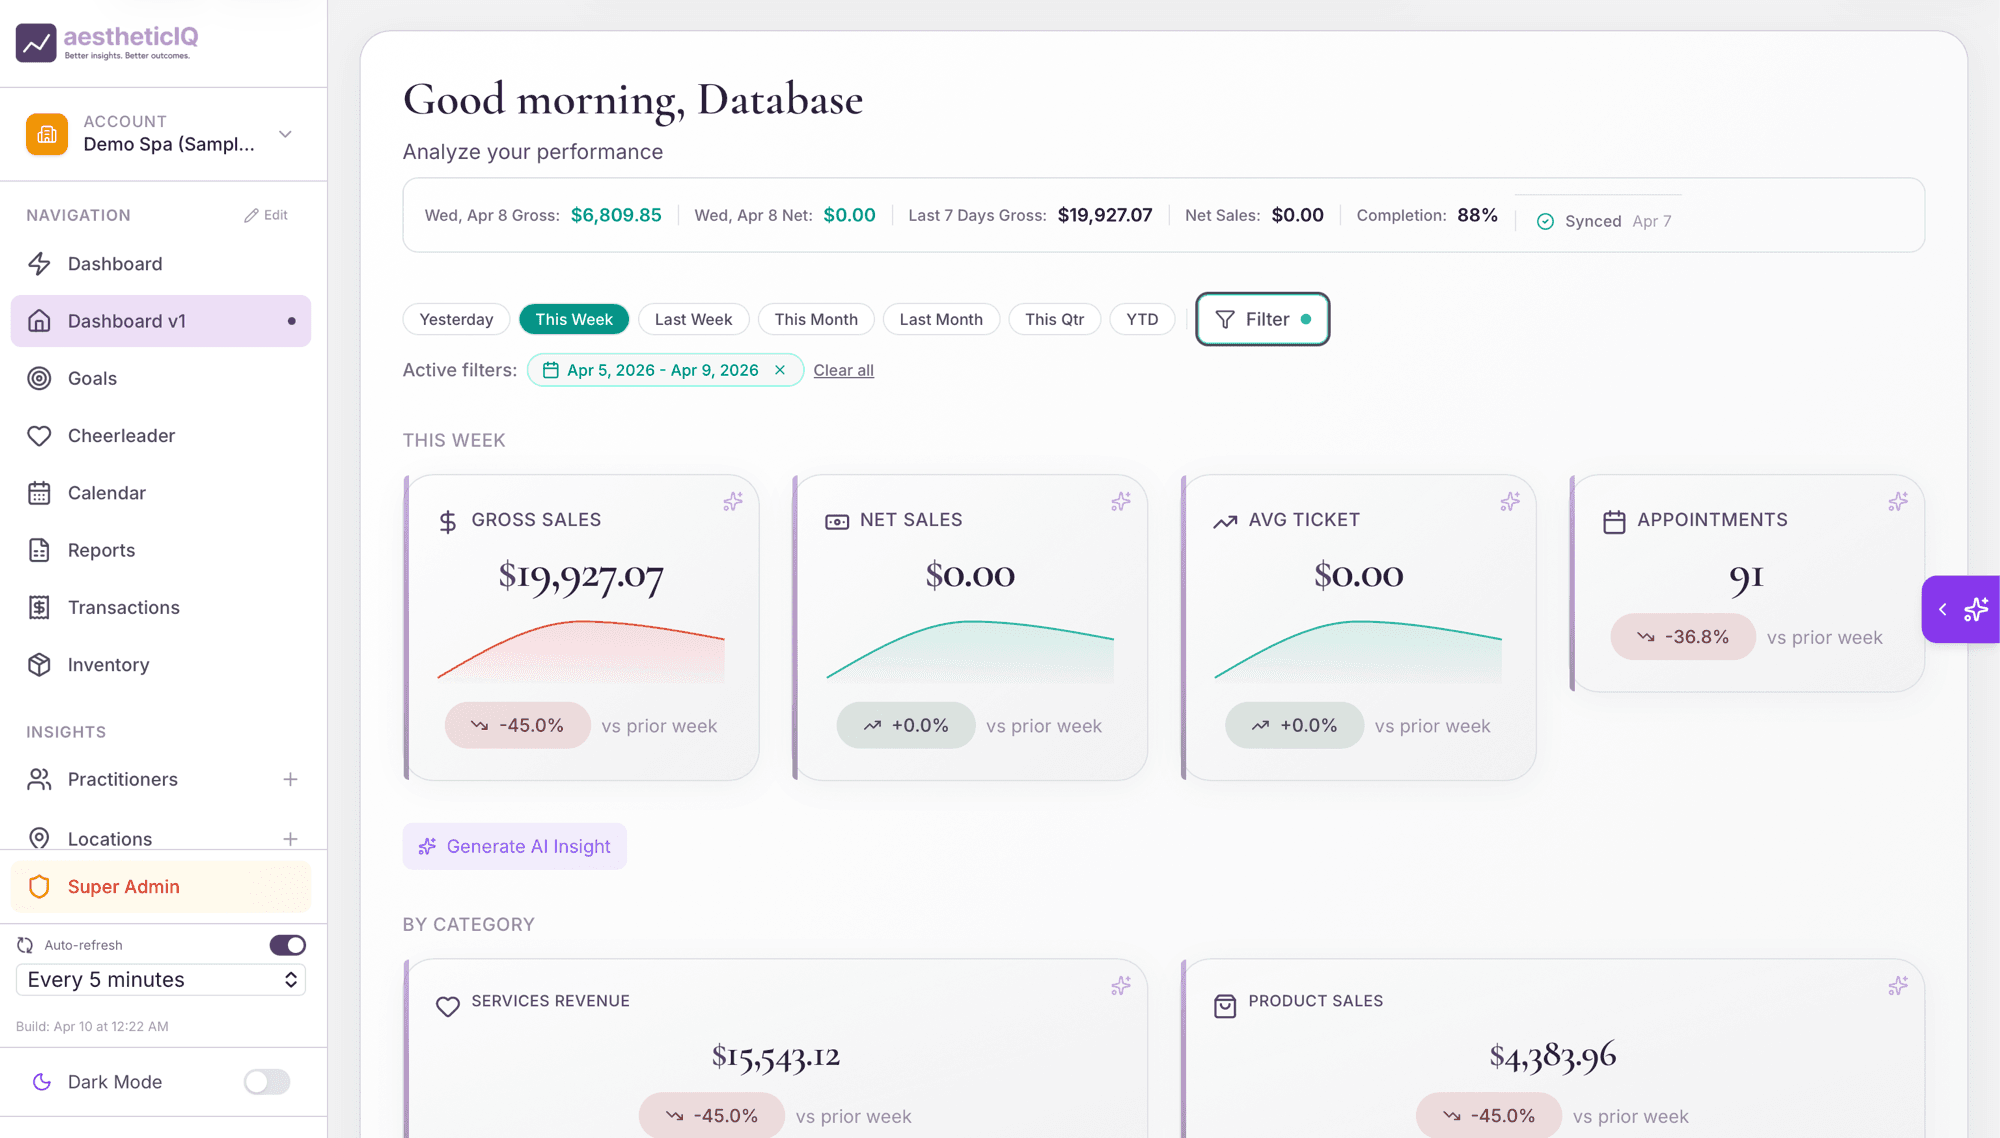Screen dimensions: 2000x1138
Task: Click the Apr 5, 2026 - Apr 9, 2026 filter chip
Action: pyautogui.click(x=665, y=370)
